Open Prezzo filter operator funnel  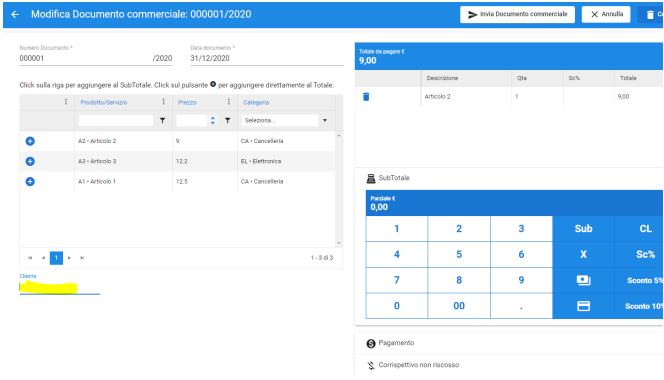pos(227,121)
